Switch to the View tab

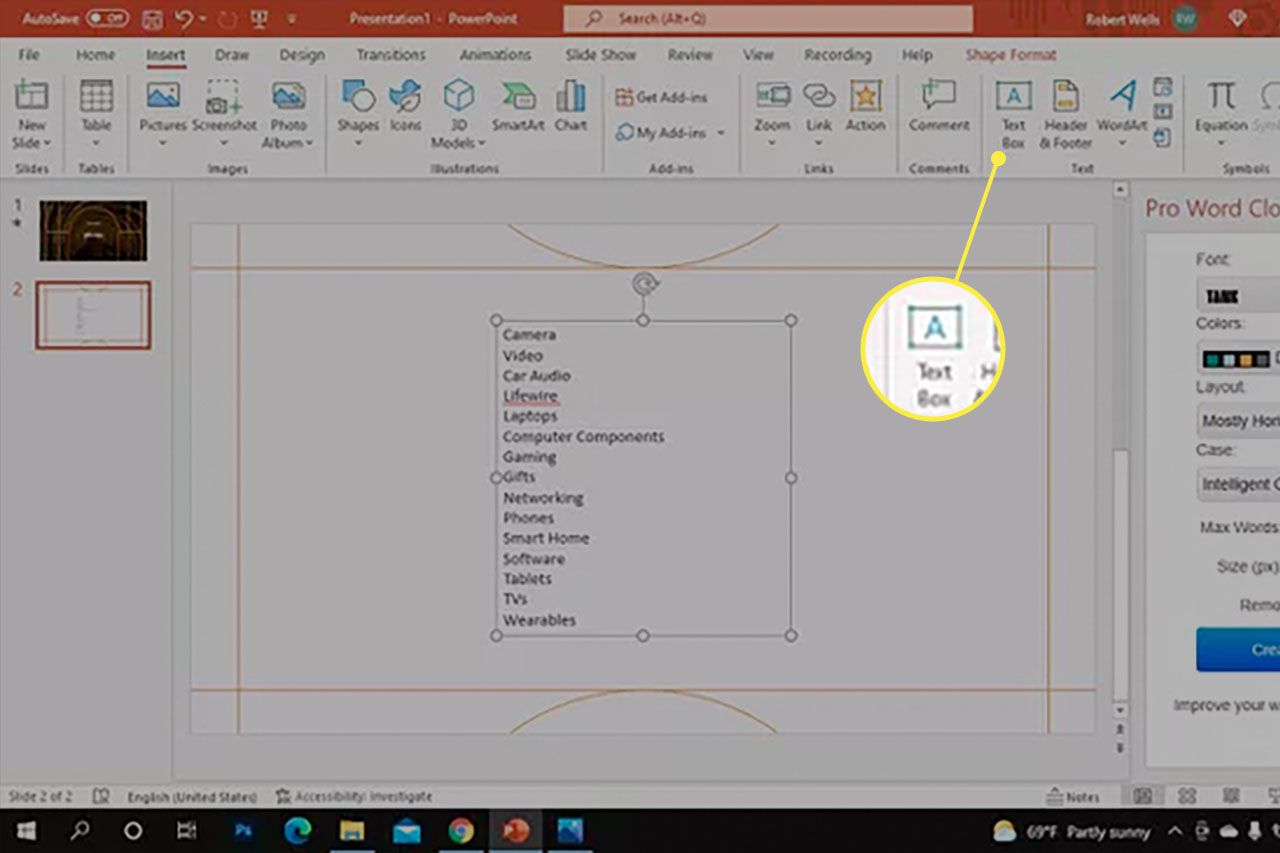click(758, 55)
